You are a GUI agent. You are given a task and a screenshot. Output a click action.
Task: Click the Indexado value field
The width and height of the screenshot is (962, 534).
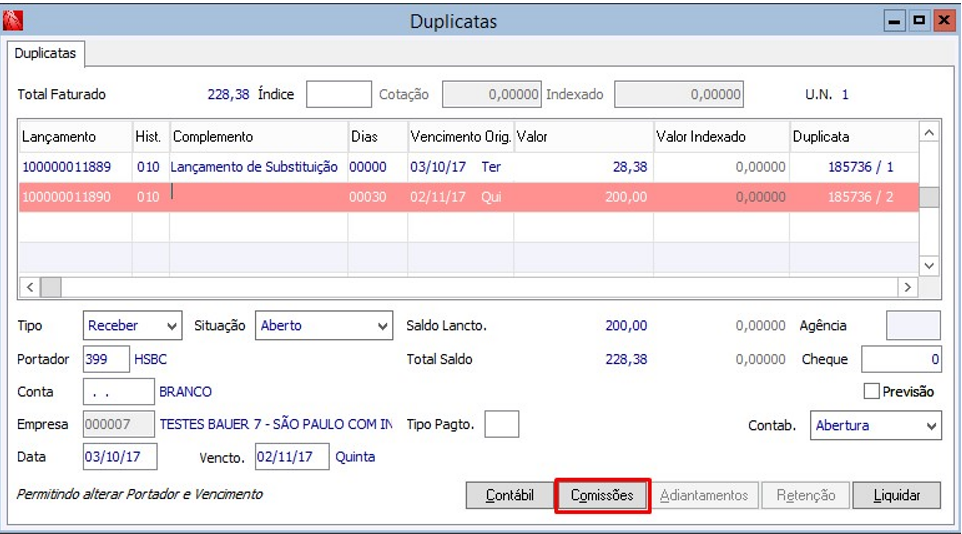pos(679,95)
